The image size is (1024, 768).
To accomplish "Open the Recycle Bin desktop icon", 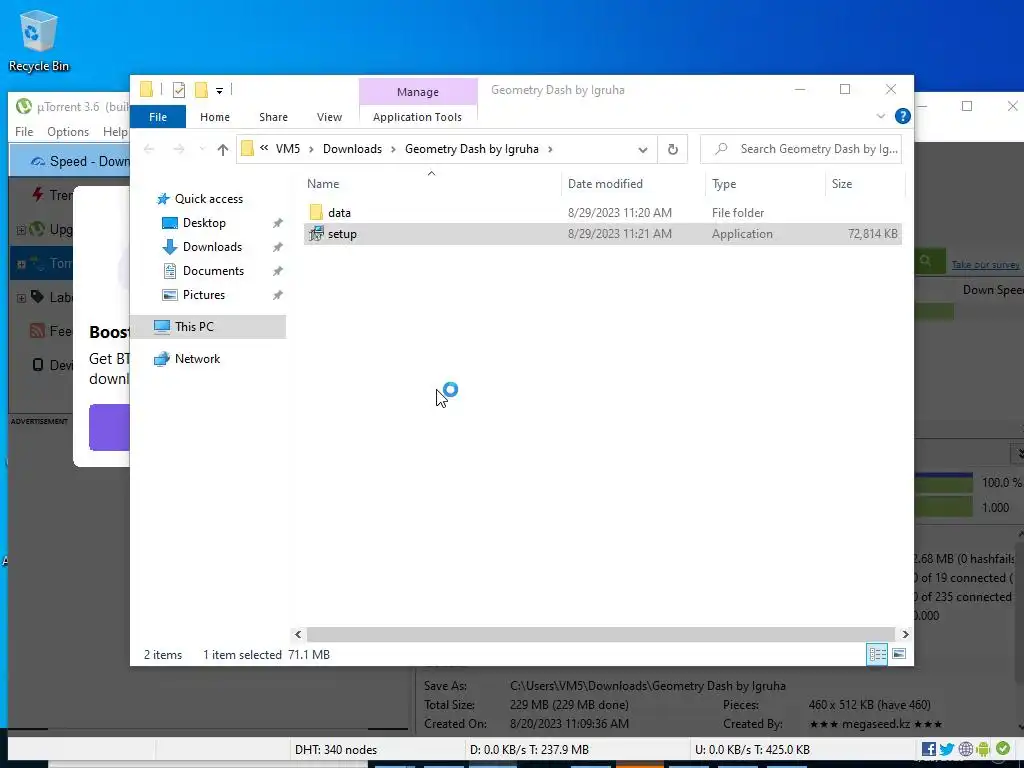I will click(x=38, y=40).
